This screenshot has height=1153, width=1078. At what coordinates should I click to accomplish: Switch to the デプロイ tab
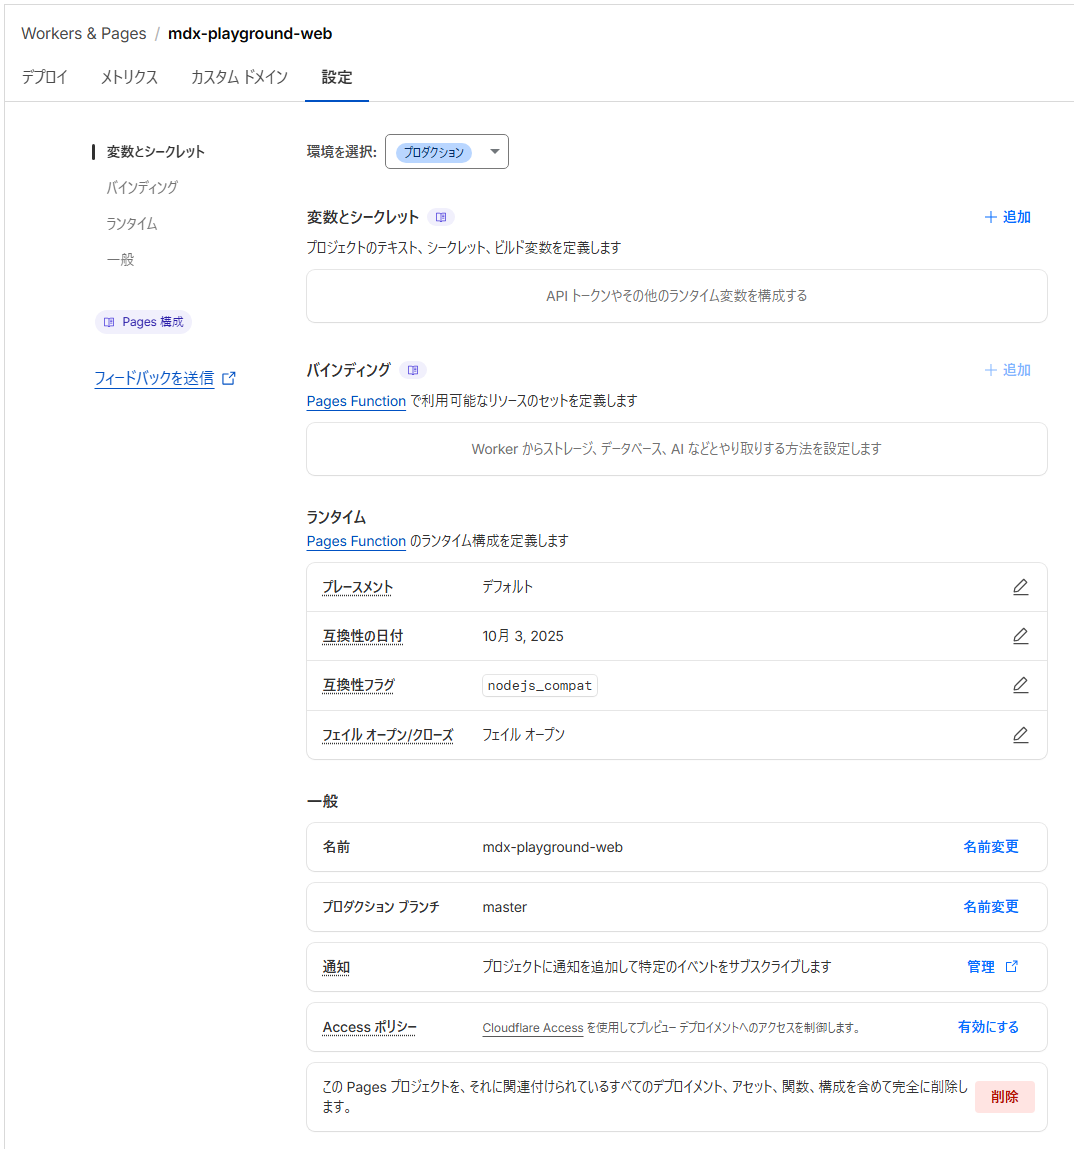[45, 77]
